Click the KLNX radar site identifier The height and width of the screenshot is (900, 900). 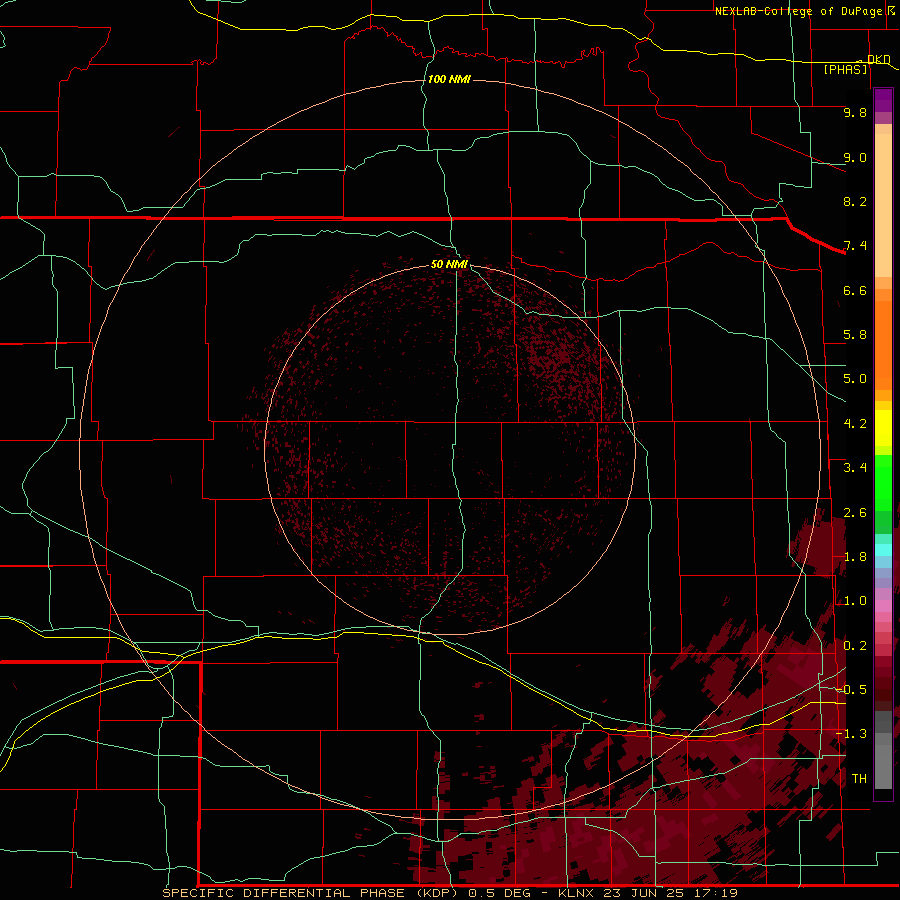[x=577, y=893]
